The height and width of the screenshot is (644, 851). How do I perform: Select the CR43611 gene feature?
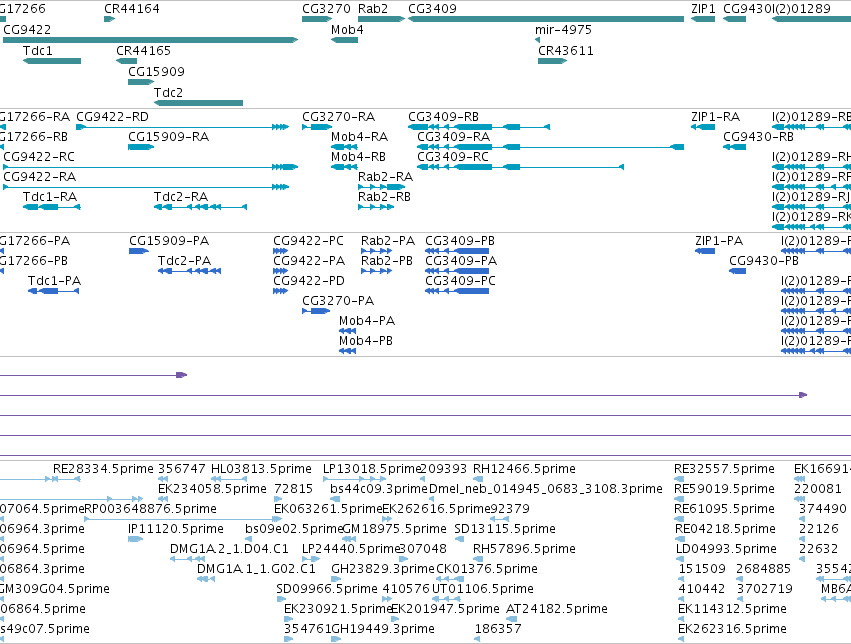point(552,61)
